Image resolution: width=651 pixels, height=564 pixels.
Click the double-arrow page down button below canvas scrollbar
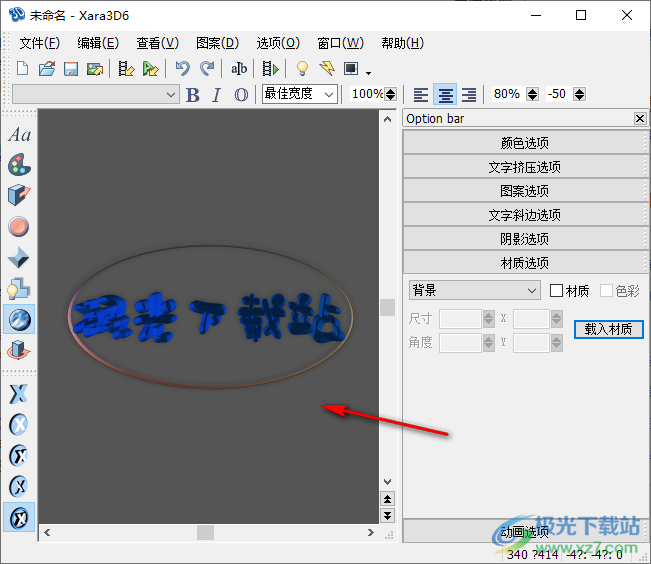pyautogui.click(x=387, y=516)
